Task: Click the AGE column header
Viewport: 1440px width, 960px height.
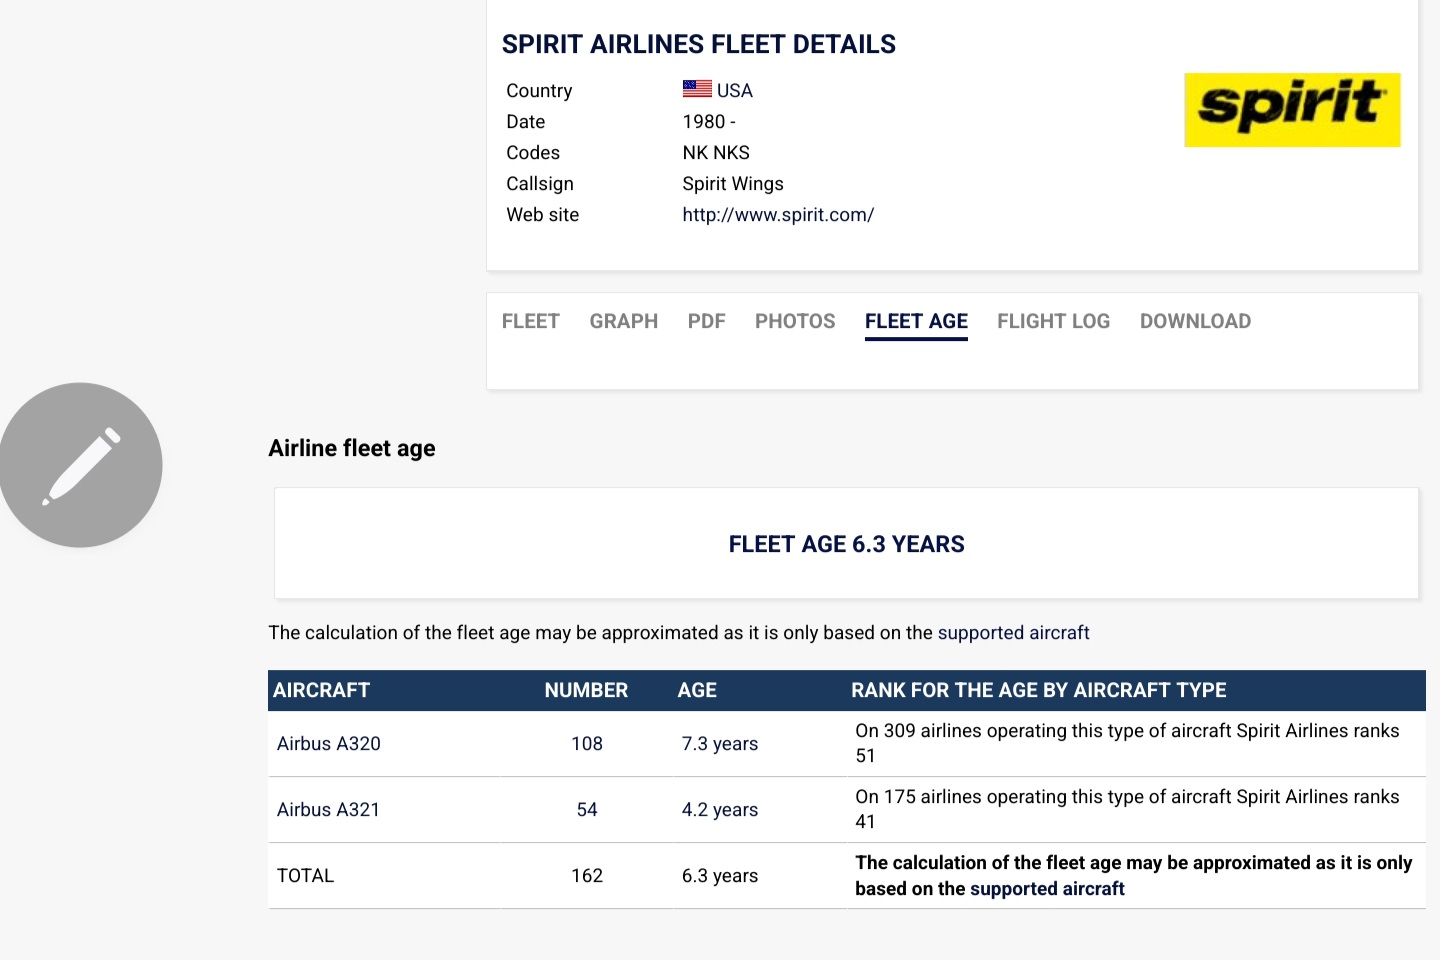Action: tap(697, 690)
